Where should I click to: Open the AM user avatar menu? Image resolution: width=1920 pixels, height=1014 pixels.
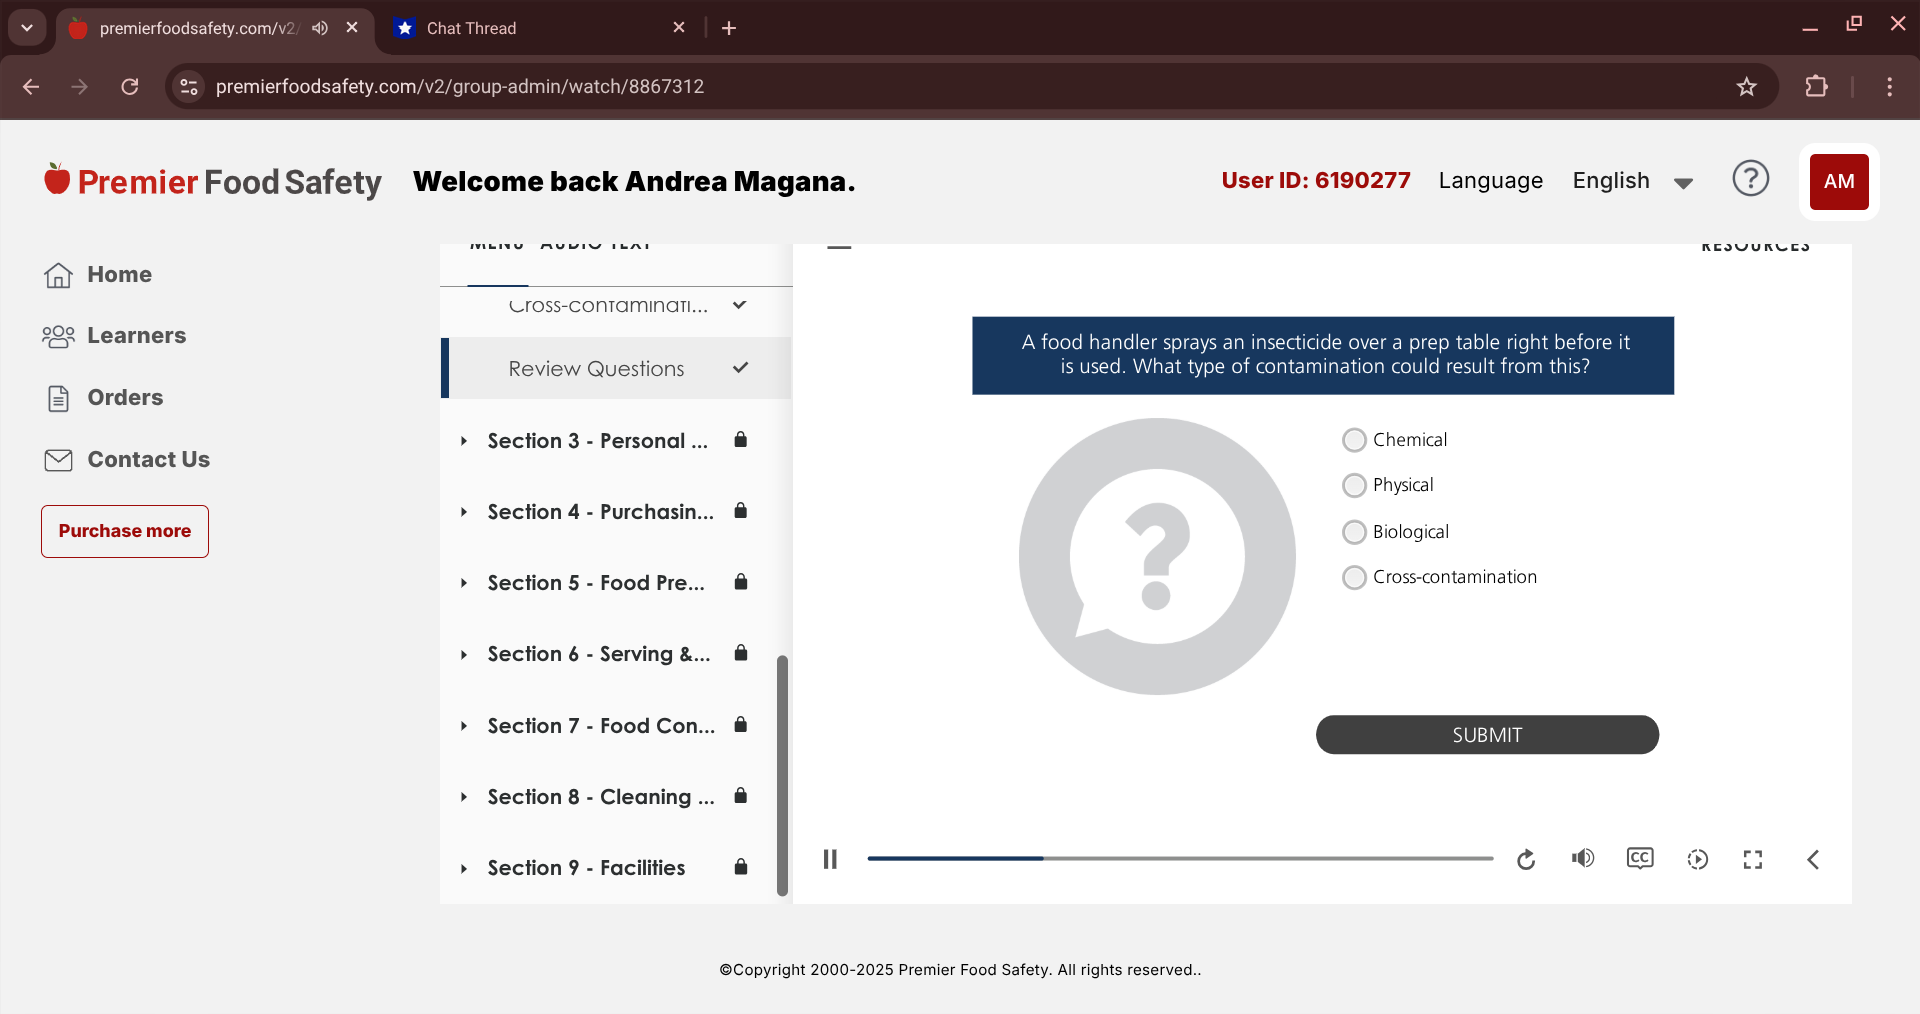[1839, 181]
